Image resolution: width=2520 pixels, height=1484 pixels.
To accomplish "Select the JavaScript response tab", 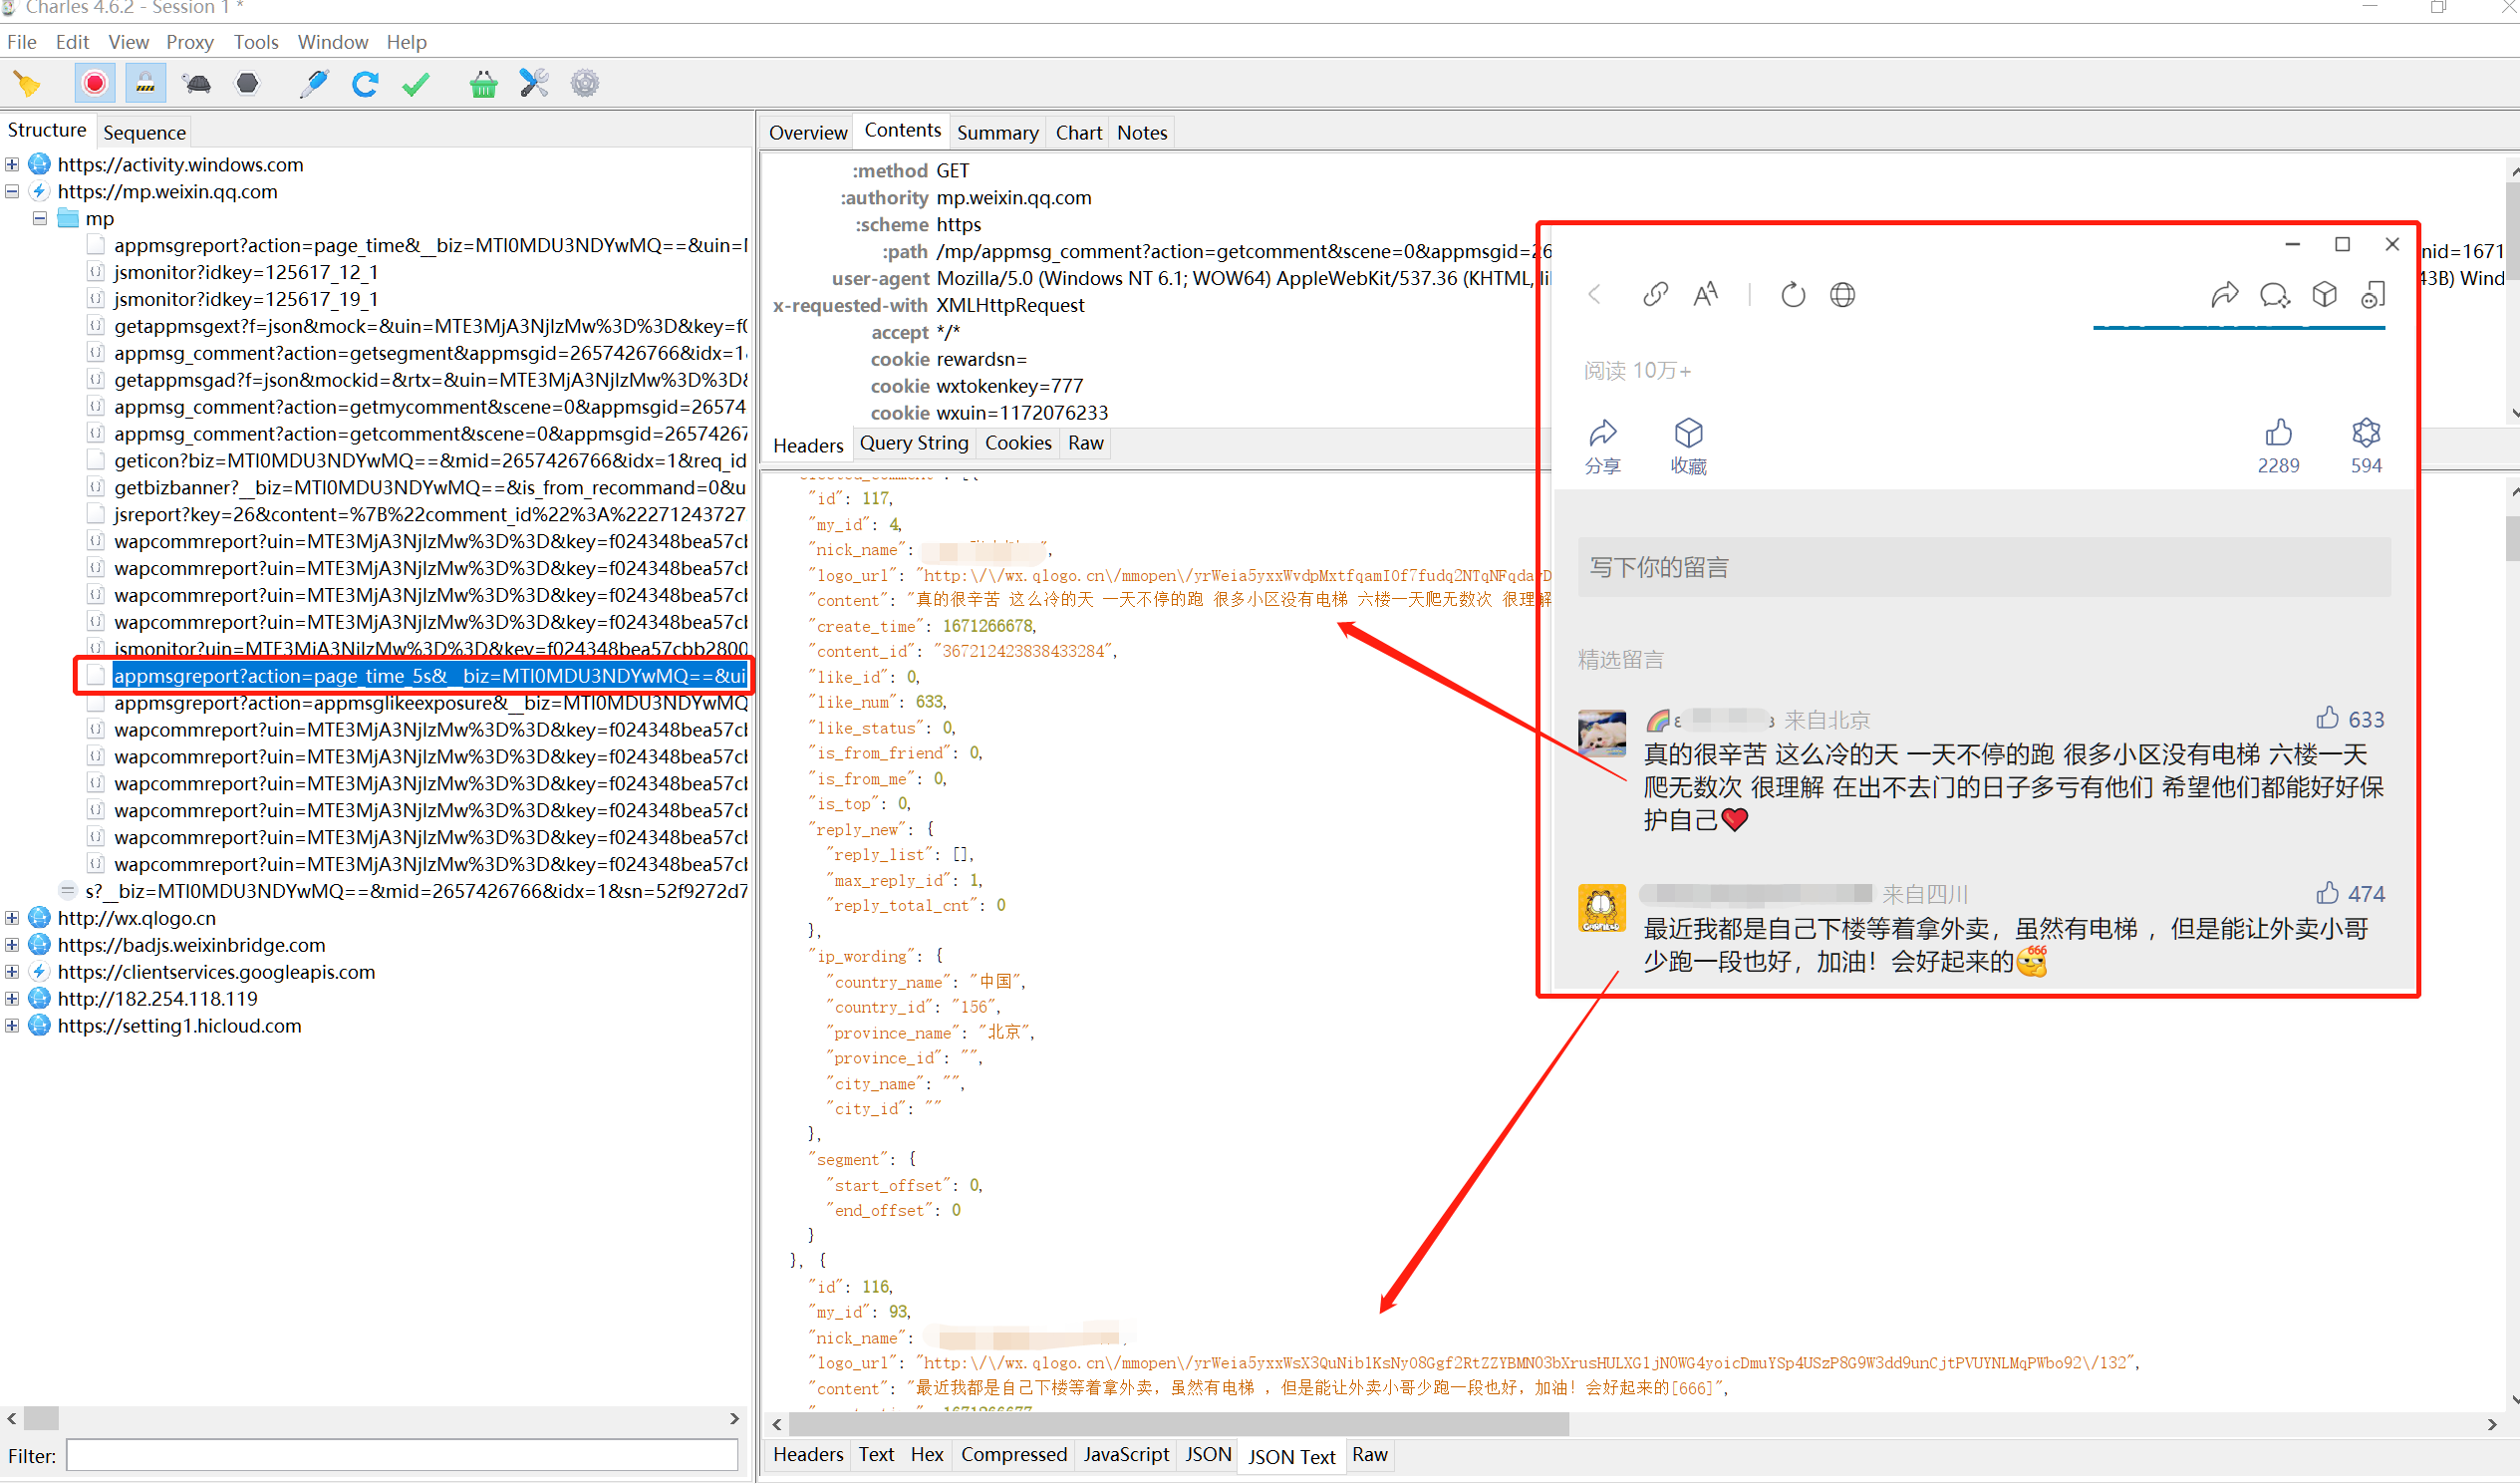I will tap(1126, 1454).
